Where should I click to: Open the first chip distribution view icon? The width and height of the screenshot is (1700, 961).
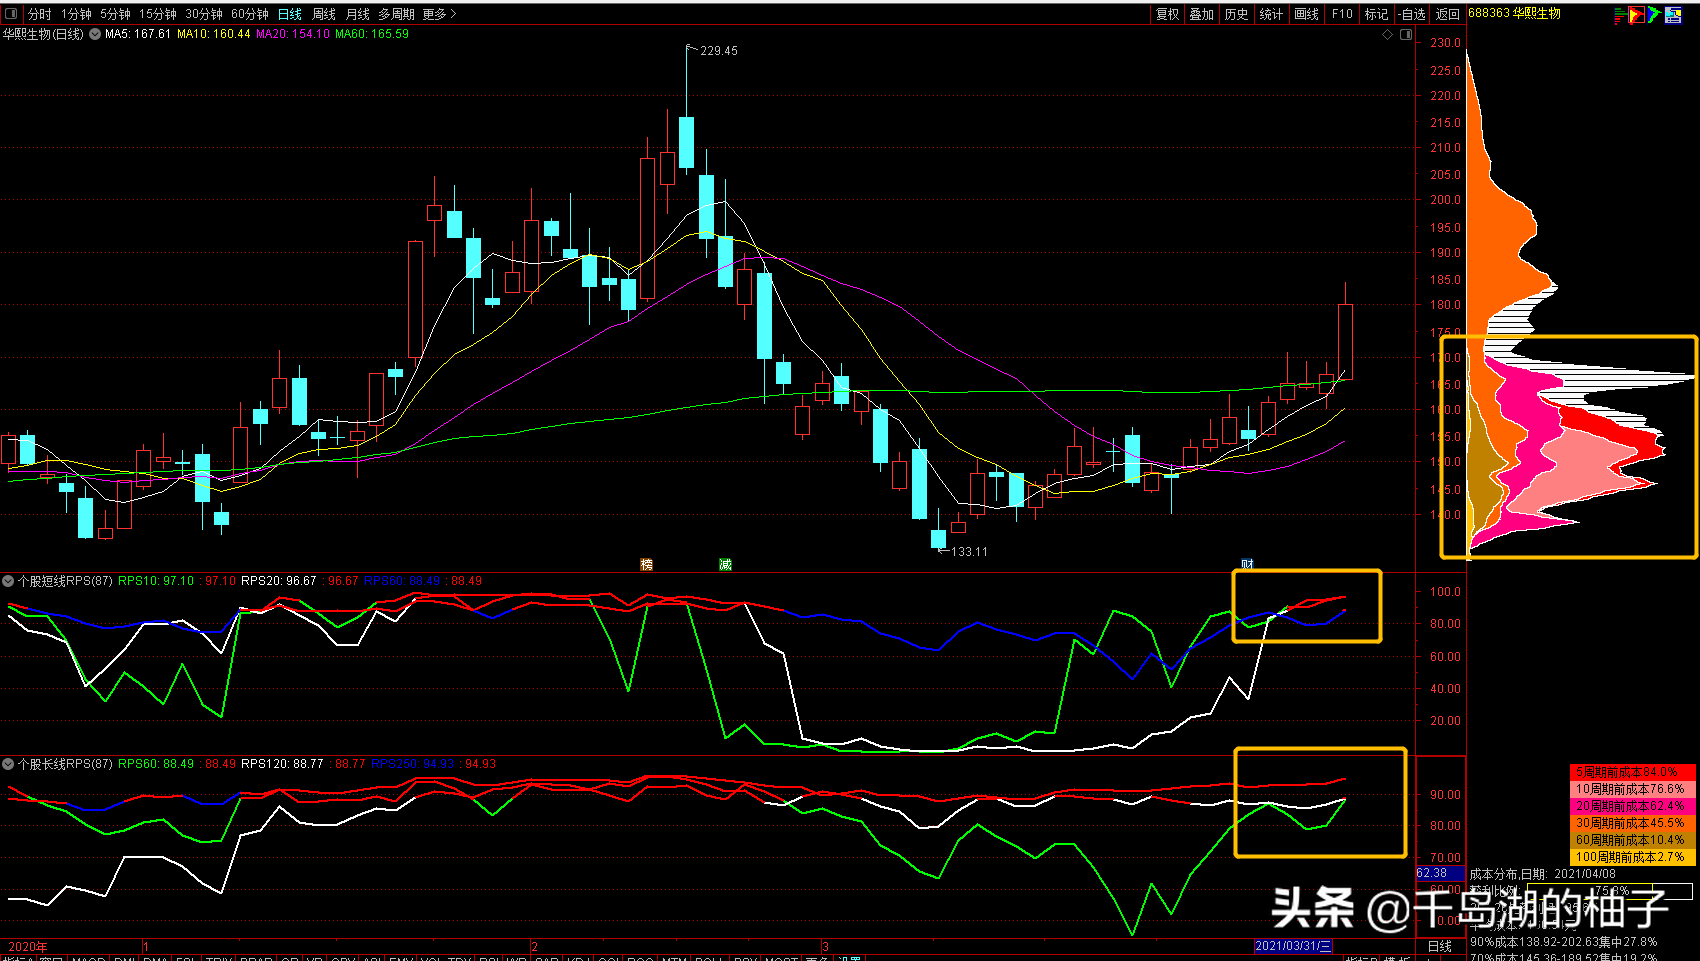point(1619,15)
